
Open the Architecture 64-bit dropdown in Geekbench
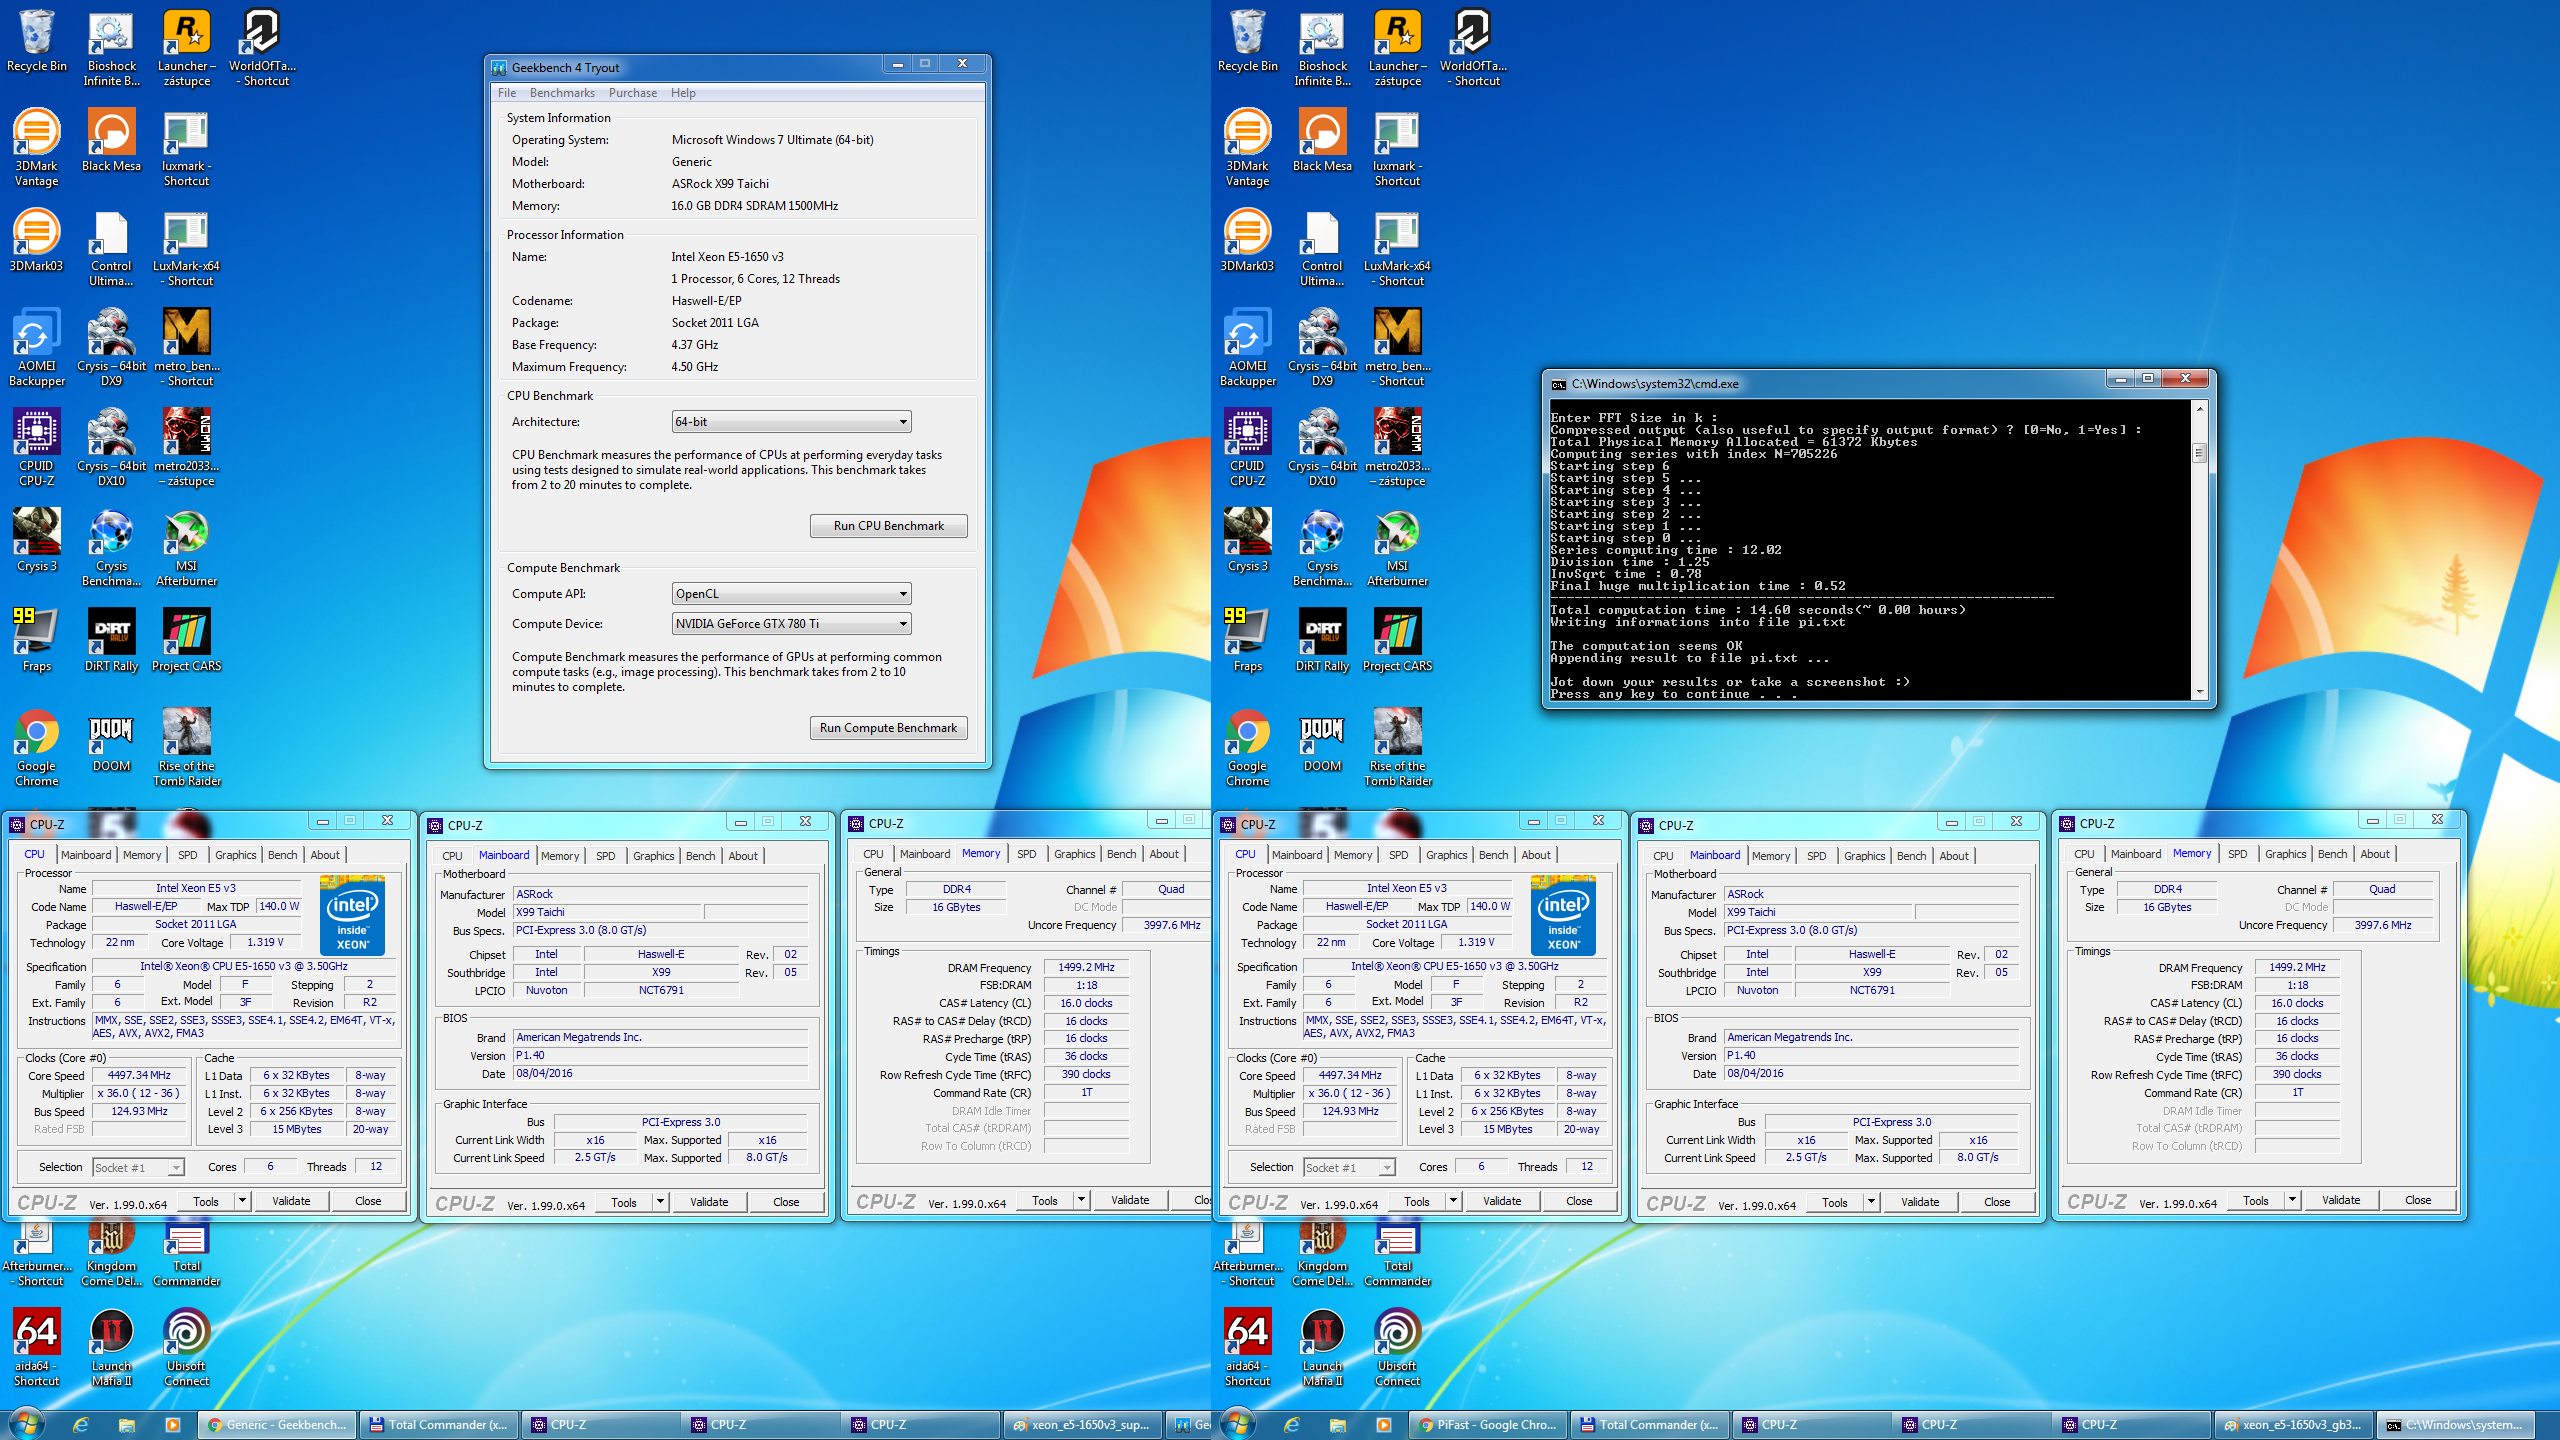(x=791, y=422)
